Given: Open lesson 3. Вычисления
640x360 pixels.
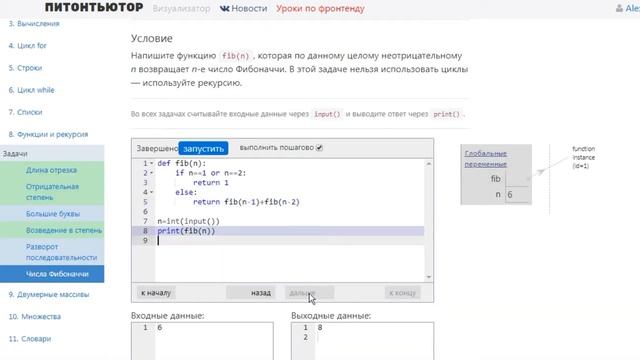Looking at the screenshot, I should pos(34,24).
